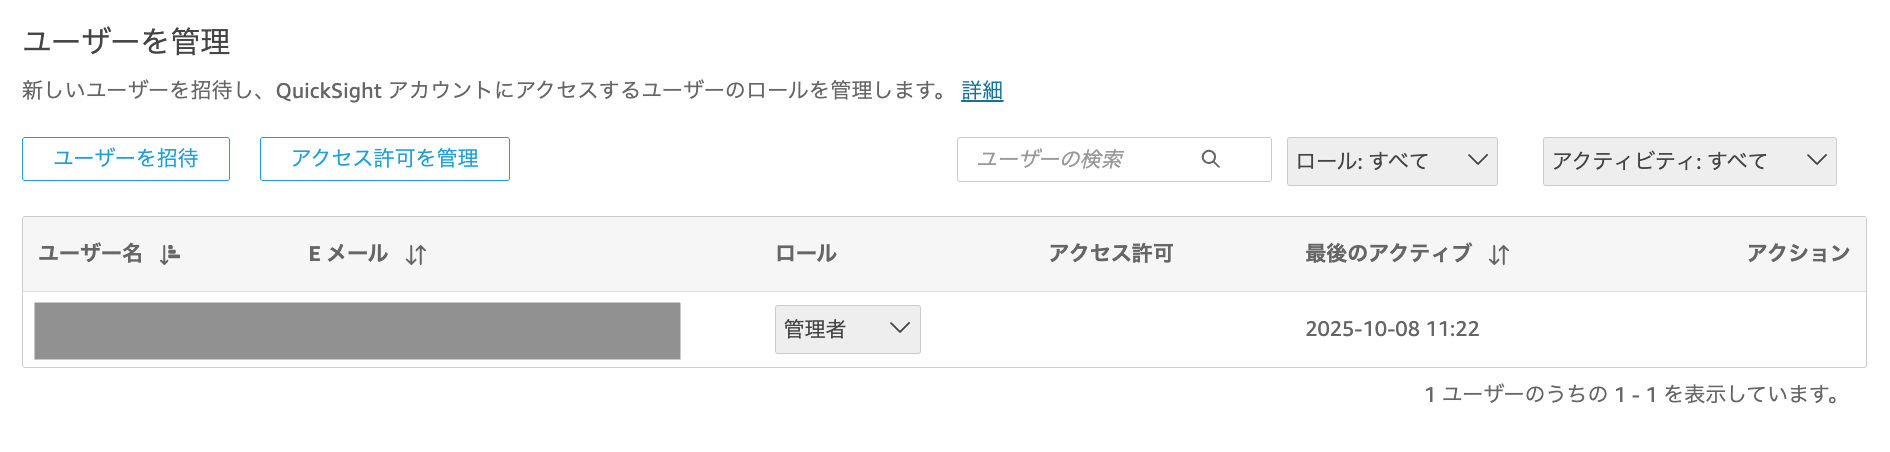1890x452 pixels.
Task: Expand the アクティビティ: すべて filter dropdown
Action: click(1689, 161)
